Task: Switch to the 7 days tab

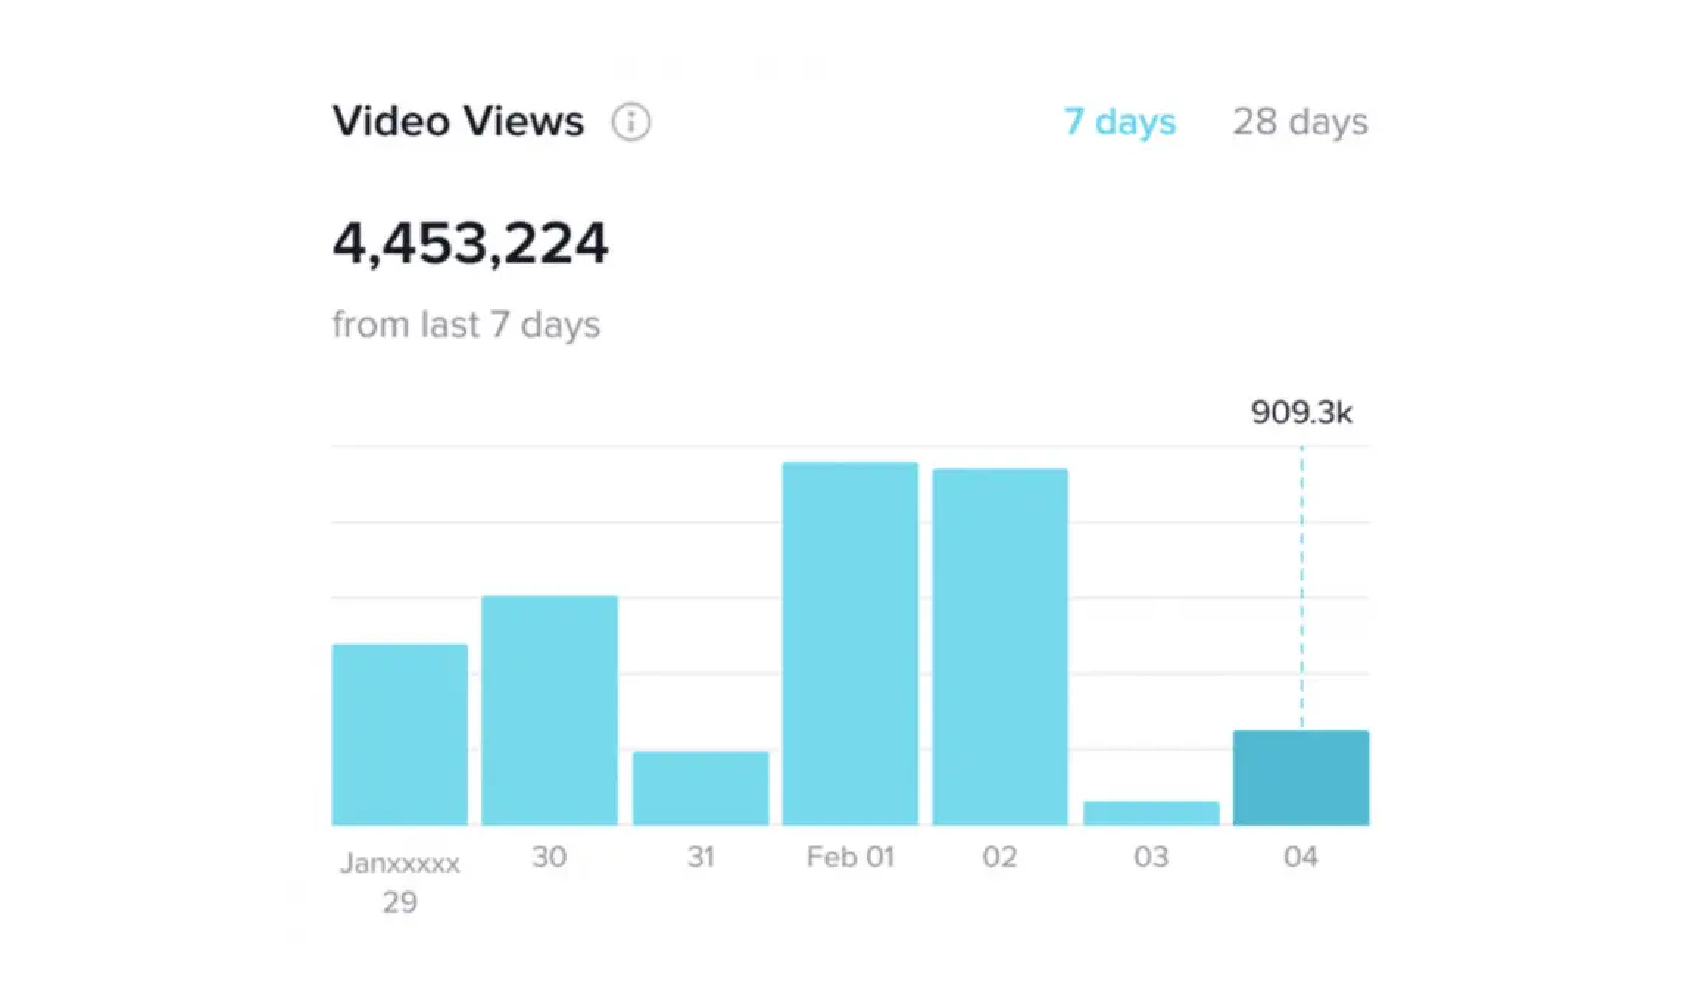Action: (1120, 122)
